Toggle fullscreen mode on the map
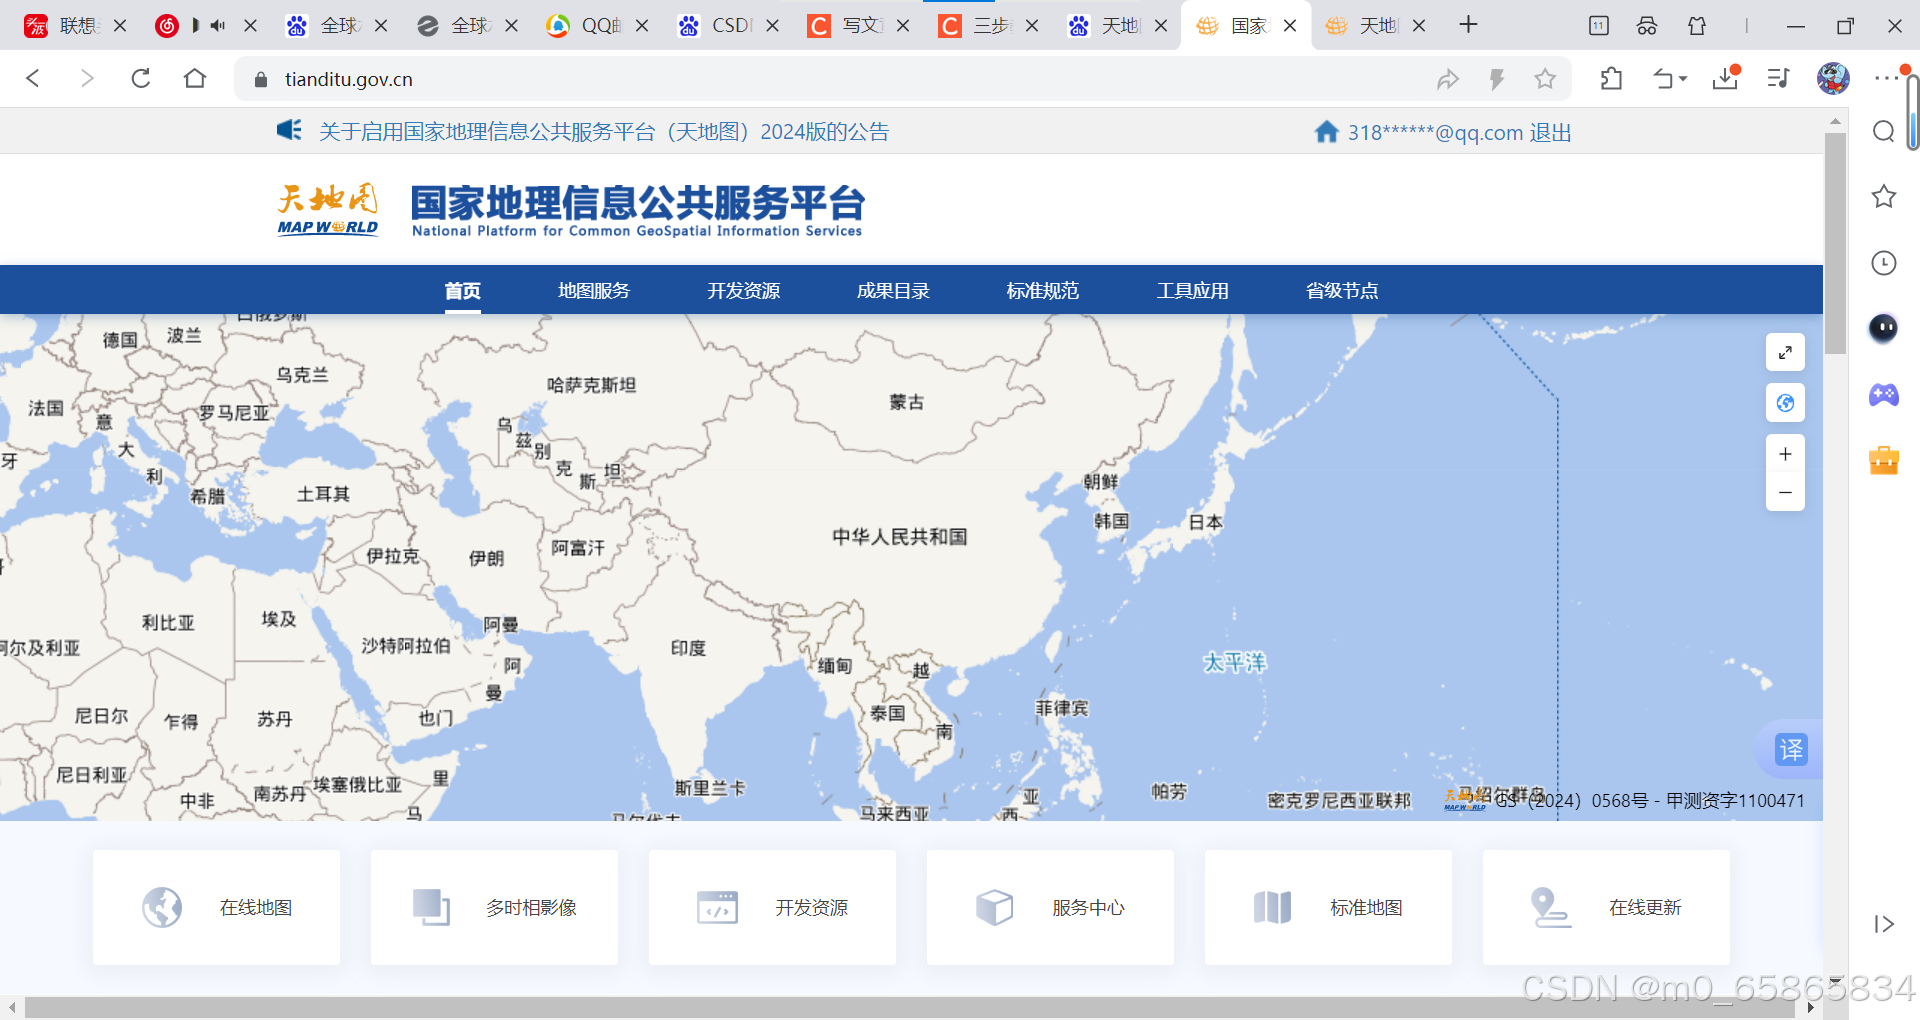Screen dimensions: 1920x1020 1786,352
